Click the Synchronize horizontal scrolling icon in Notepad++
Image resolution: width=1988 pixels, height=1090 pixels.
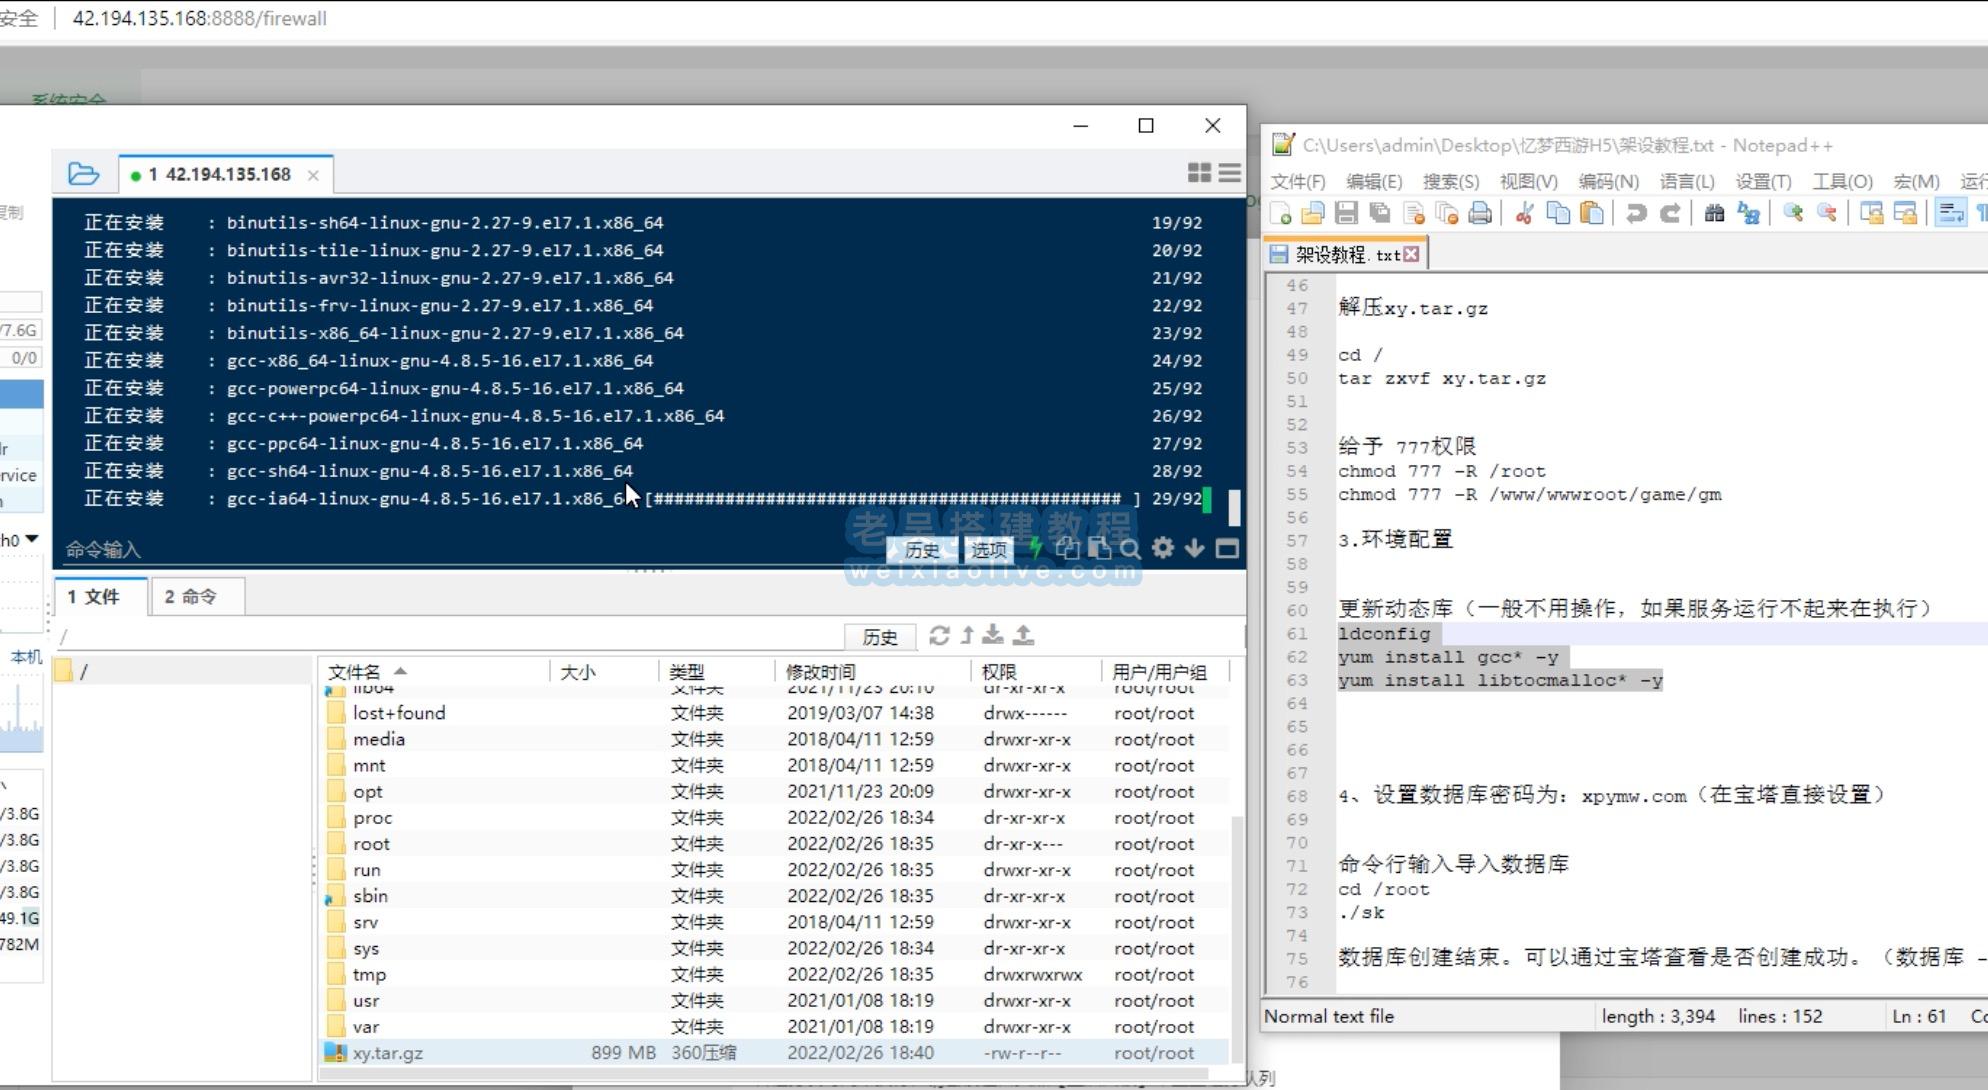(x=1905, y=213)
